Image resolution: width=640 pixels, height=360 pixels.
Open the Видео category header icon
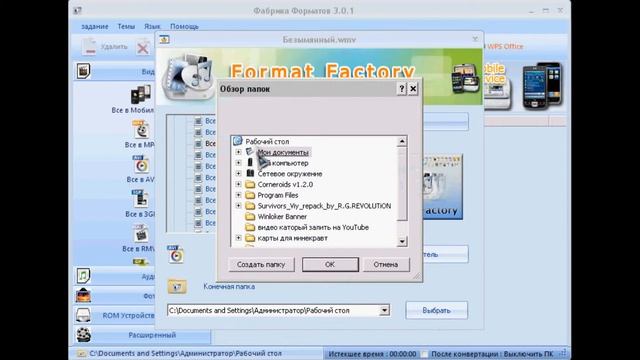(83, 71)
